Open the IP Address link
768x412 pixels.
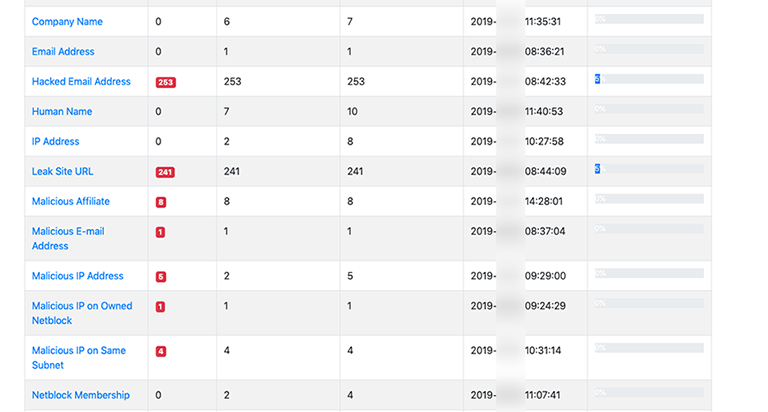tap(56, 142)
